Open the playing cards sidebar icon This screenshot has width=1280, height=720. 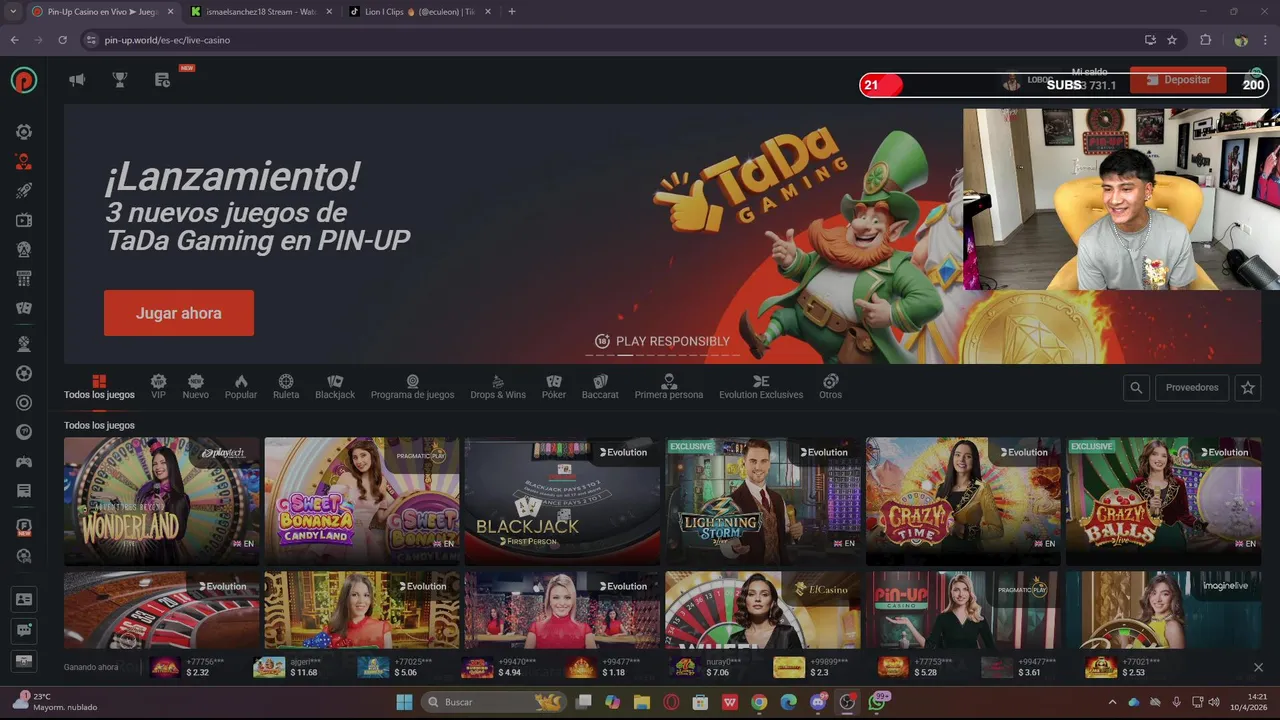click(x=24, y=308)
